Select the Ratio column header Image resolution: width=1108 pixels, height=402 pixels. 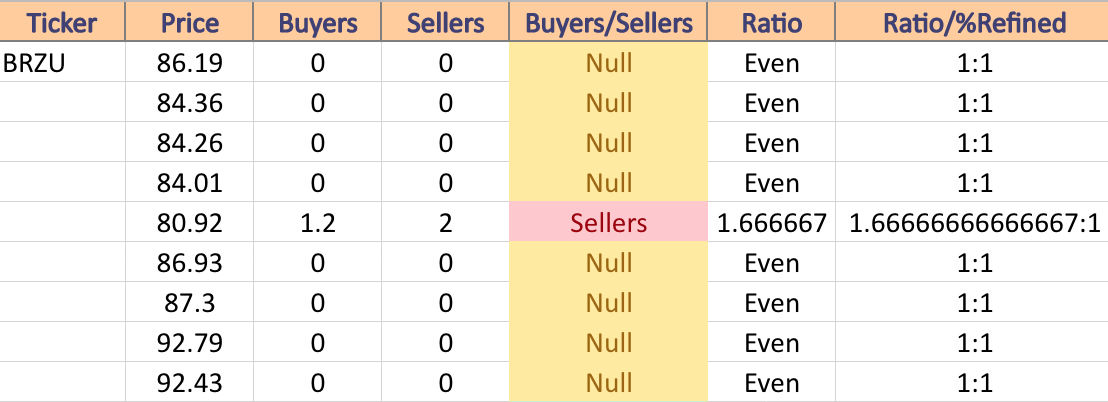pyautogui.click(x=772, y=23)
